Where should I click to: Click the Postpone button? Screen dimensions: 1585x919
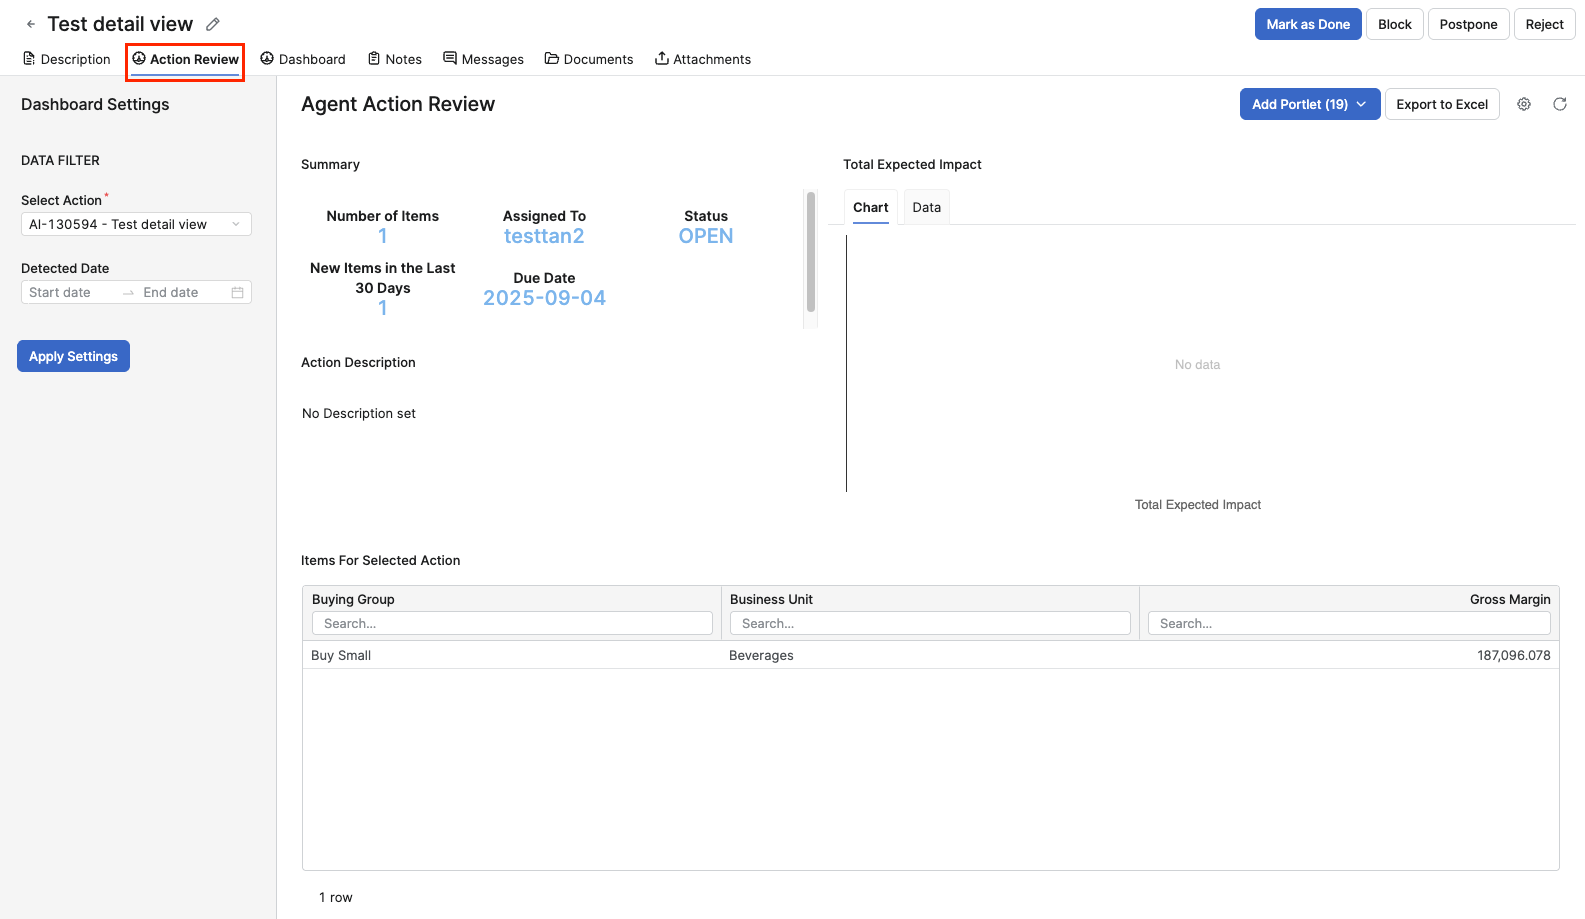[x=1469, y=24]
